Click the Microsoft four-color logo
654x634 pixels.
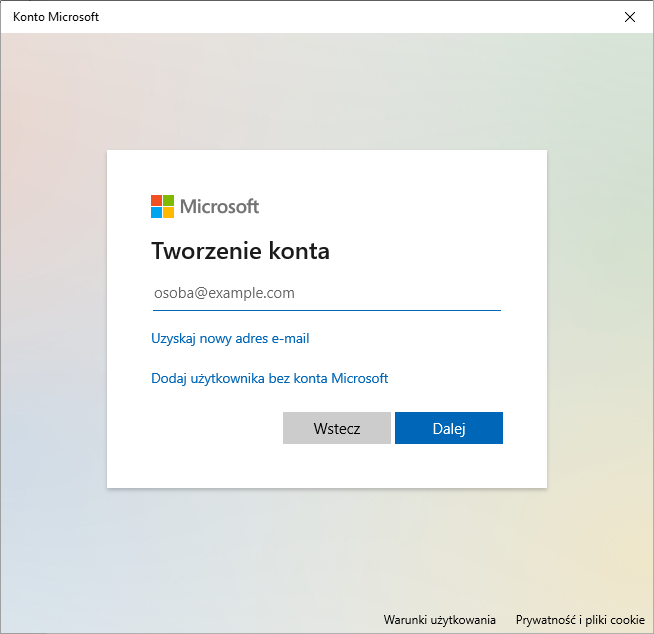162,206
